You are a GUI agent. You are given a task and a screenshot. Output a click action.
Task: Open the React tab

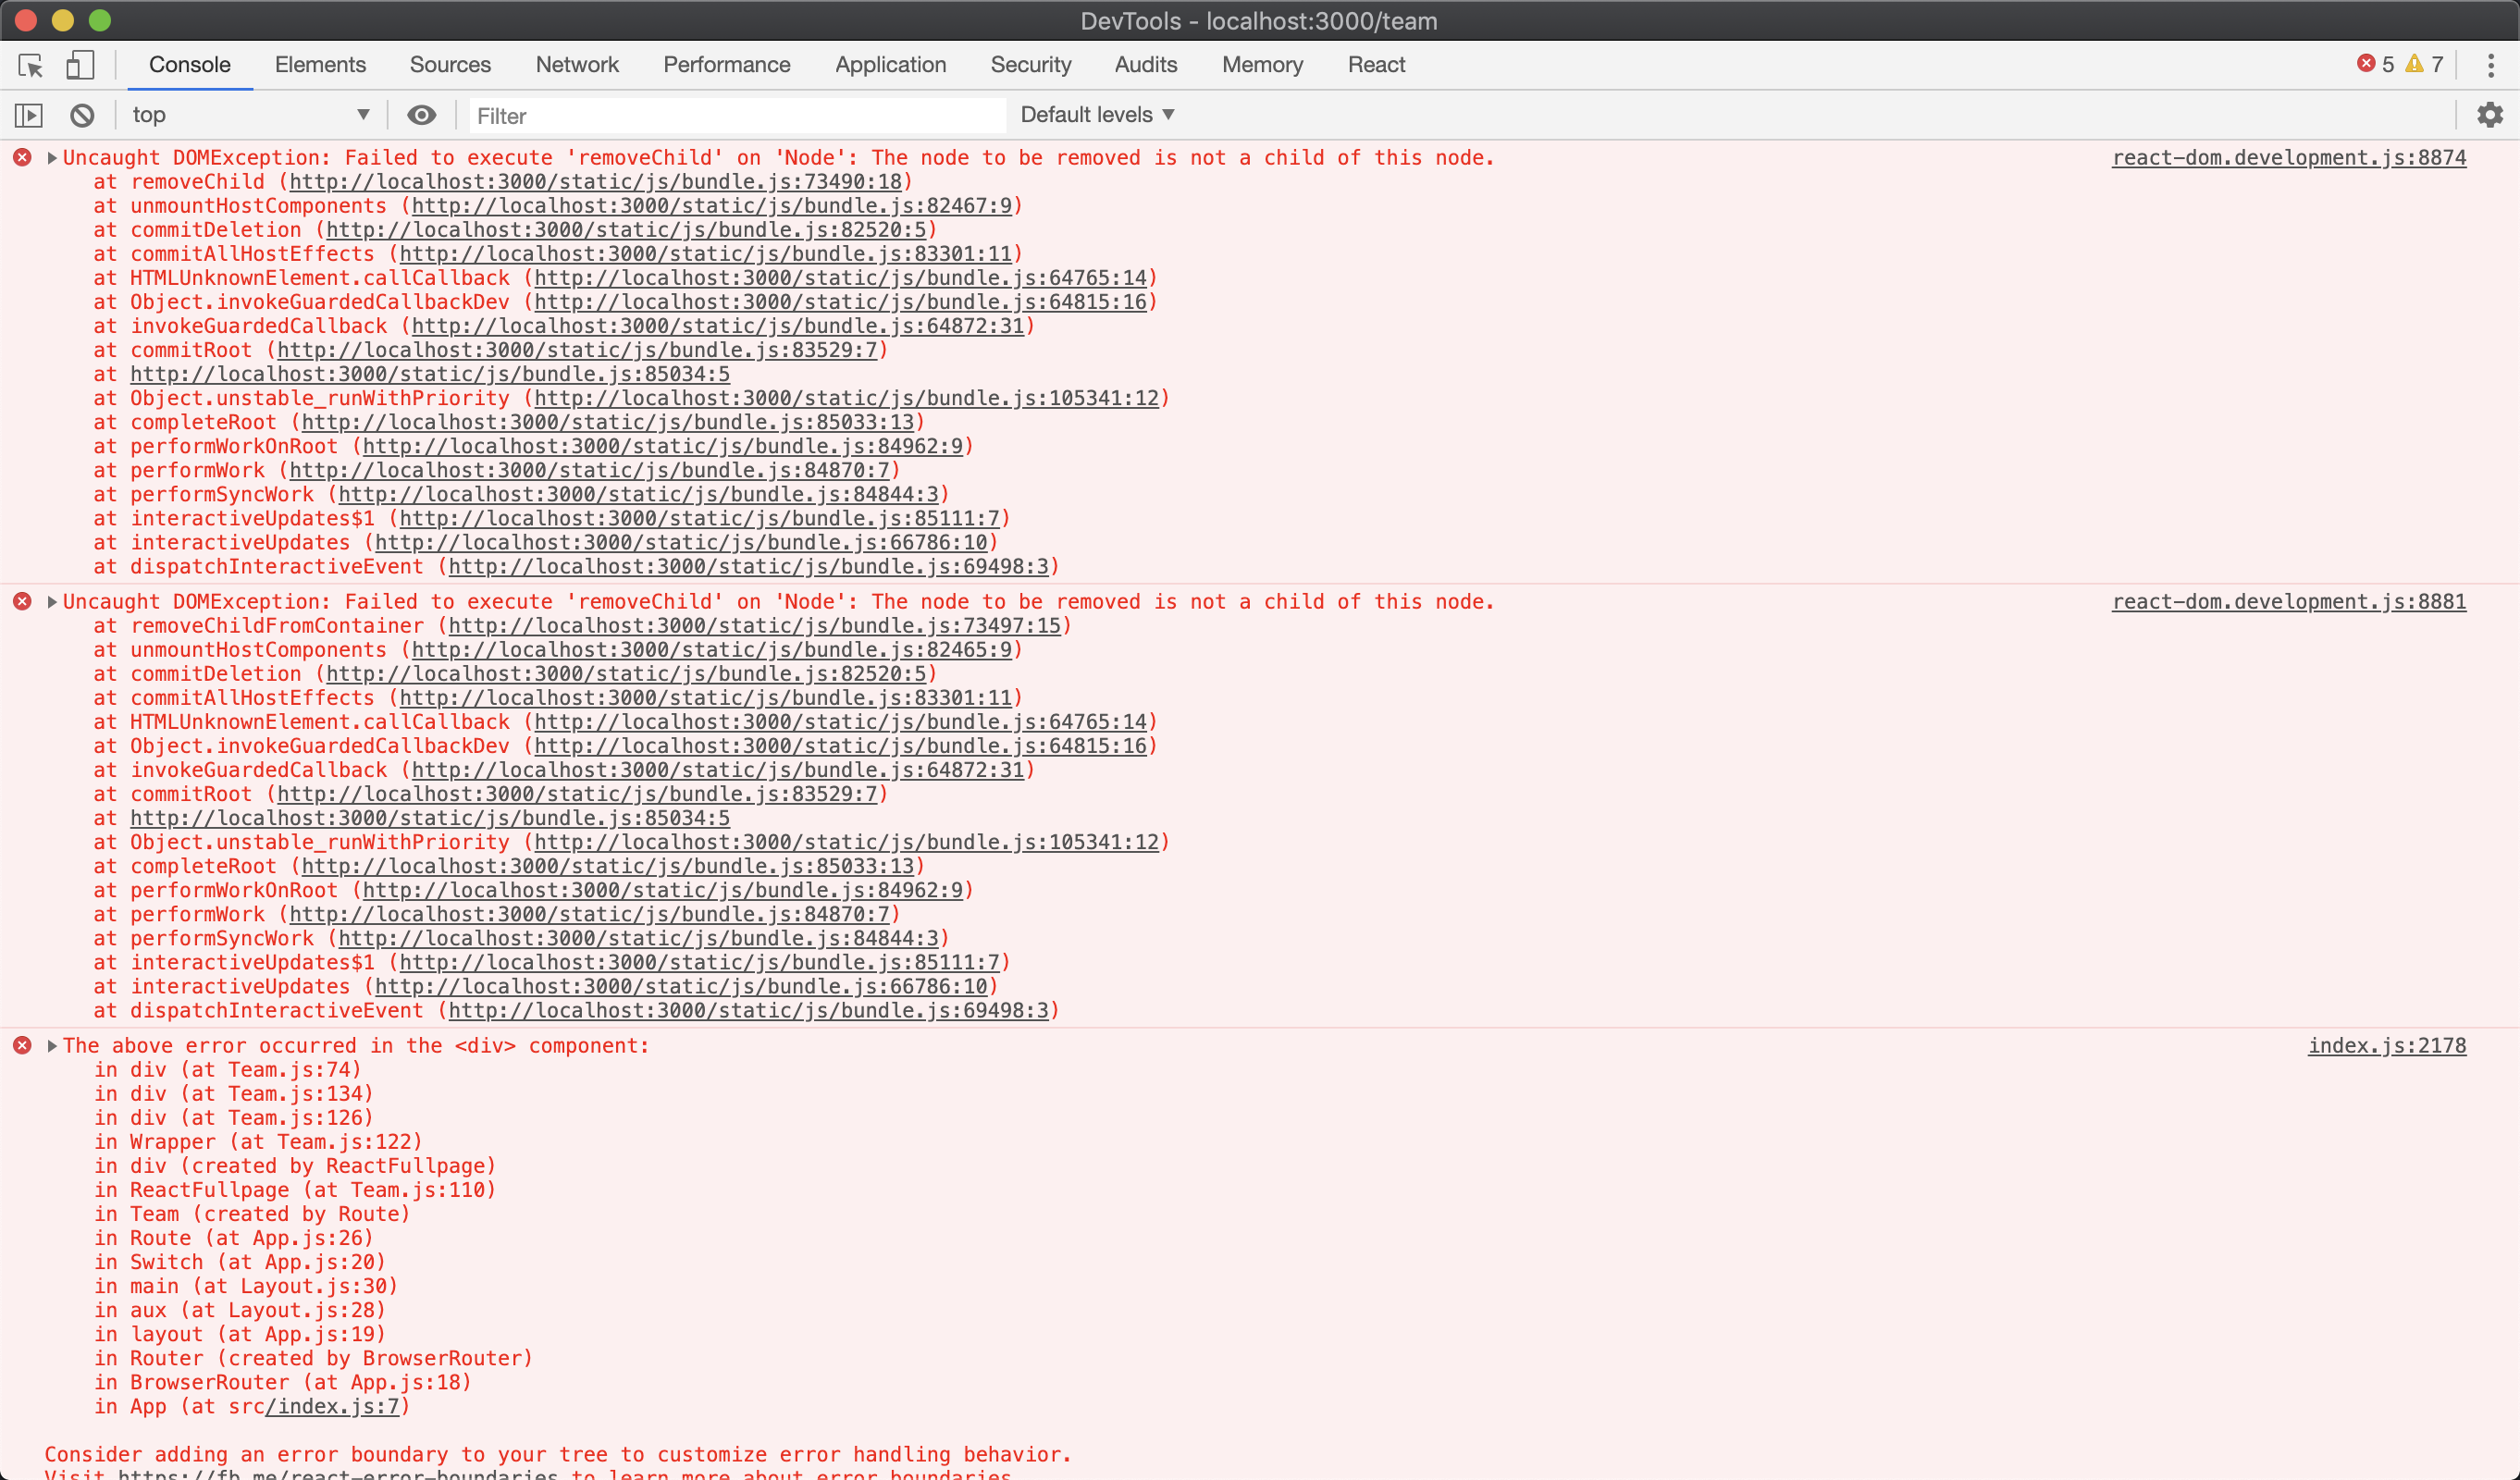click(1376, 64)
